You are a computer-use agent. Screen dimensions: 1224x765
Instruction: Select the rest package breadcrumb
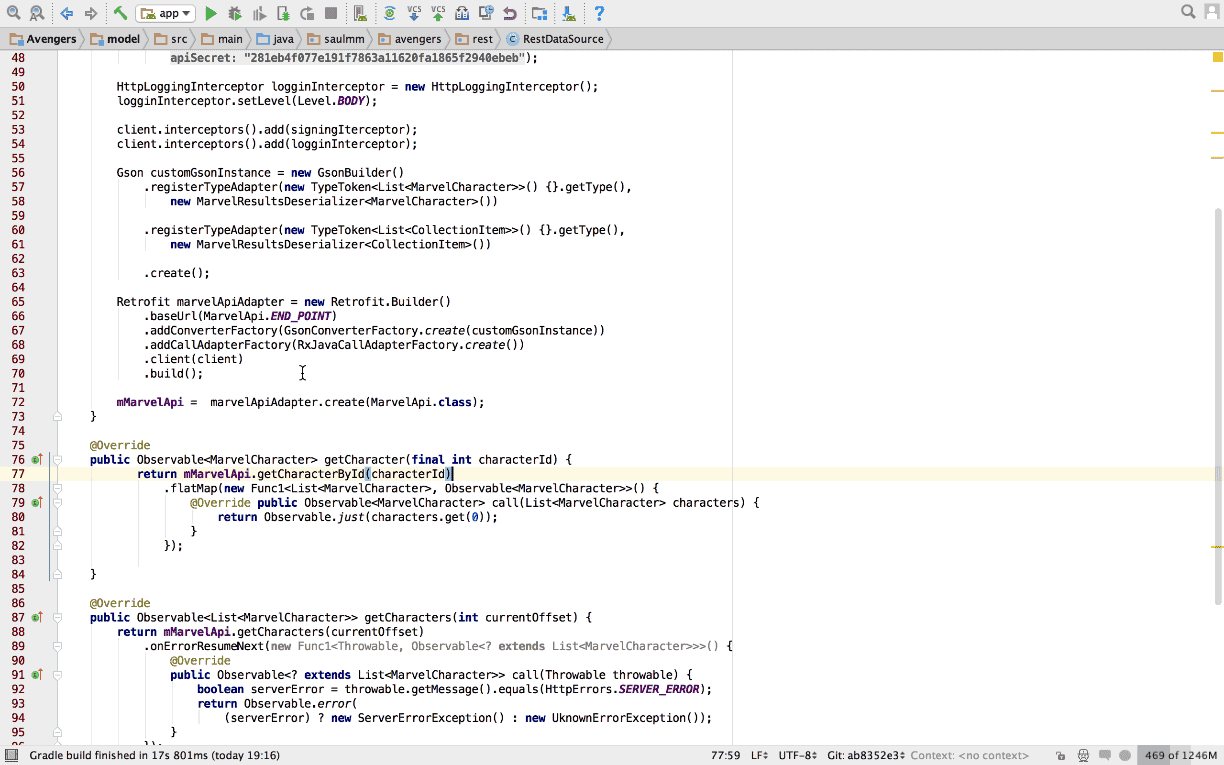[474, 39]
